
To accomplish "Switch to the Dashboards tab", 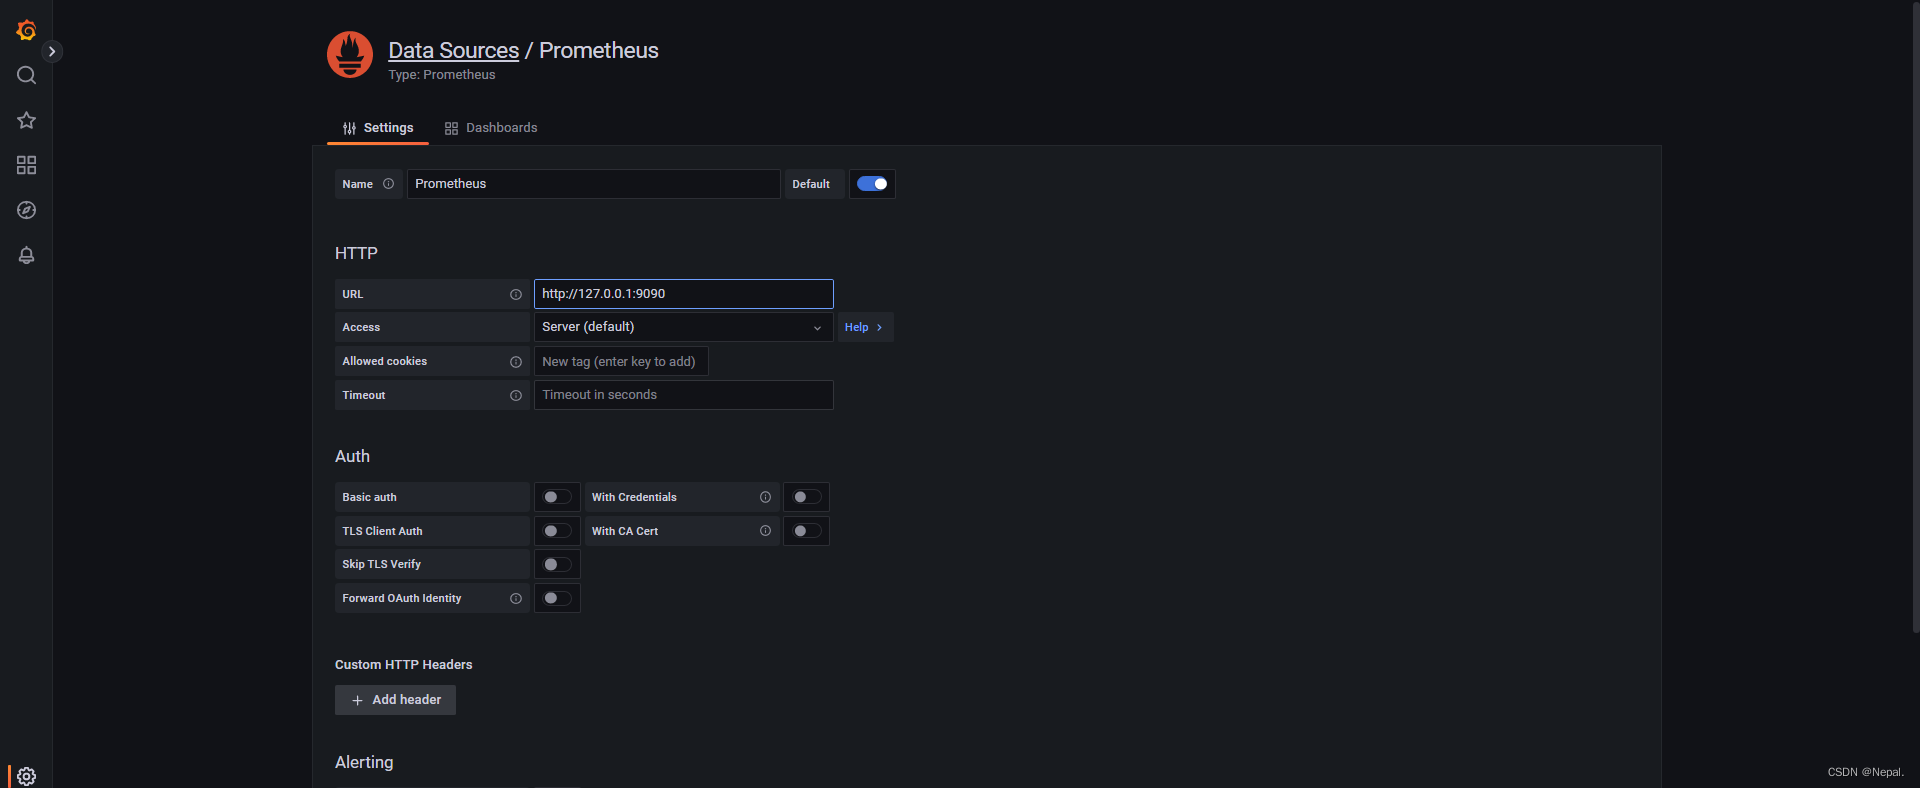I will (x=491, y=128).
